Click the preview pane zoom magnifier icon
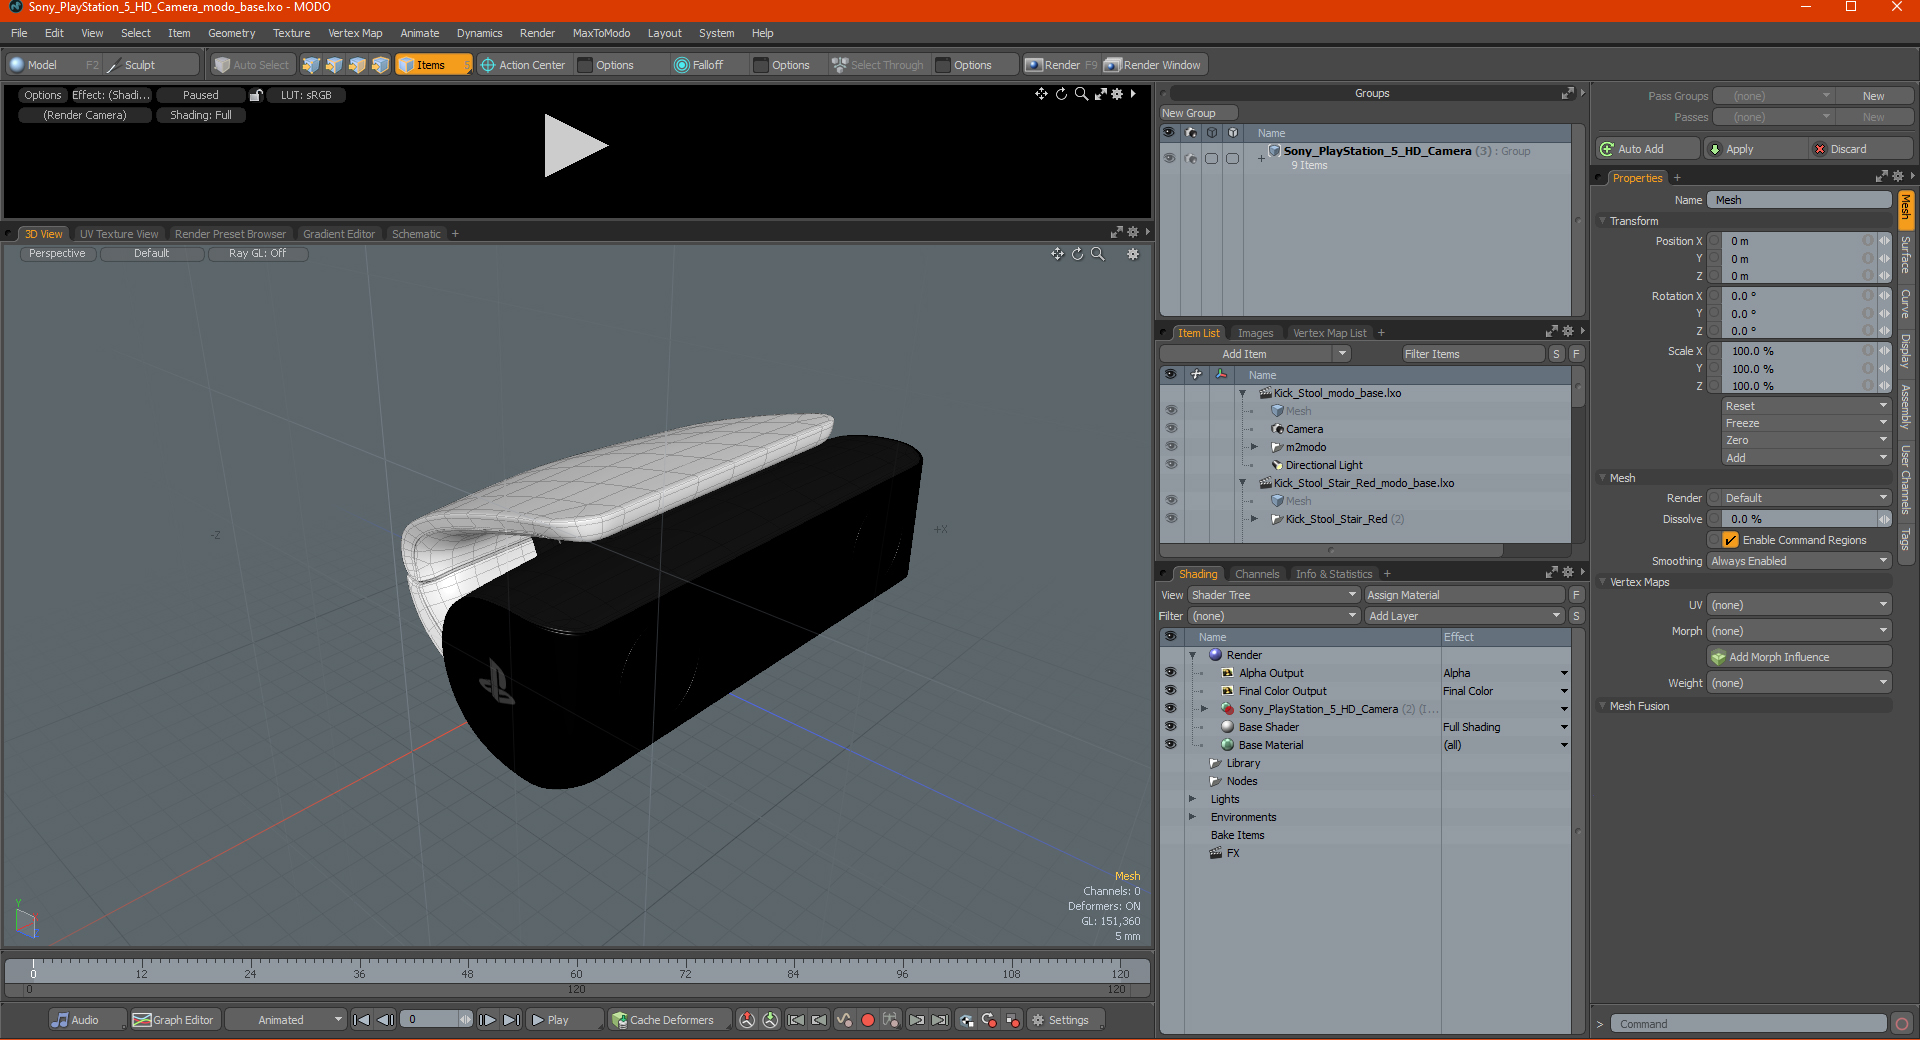 pyautogui.click(x=1081, y=94)
